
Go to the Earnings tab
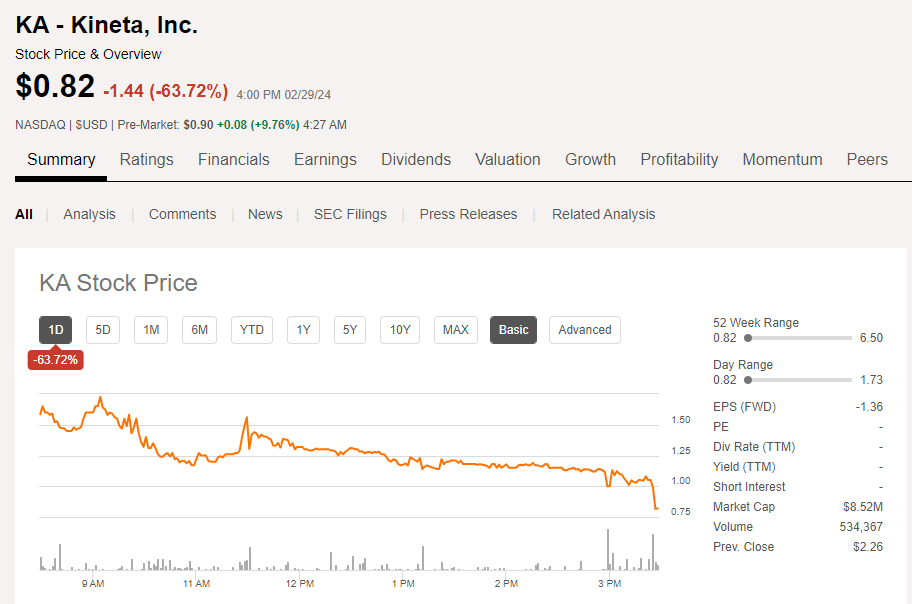(x=325, y=159)
